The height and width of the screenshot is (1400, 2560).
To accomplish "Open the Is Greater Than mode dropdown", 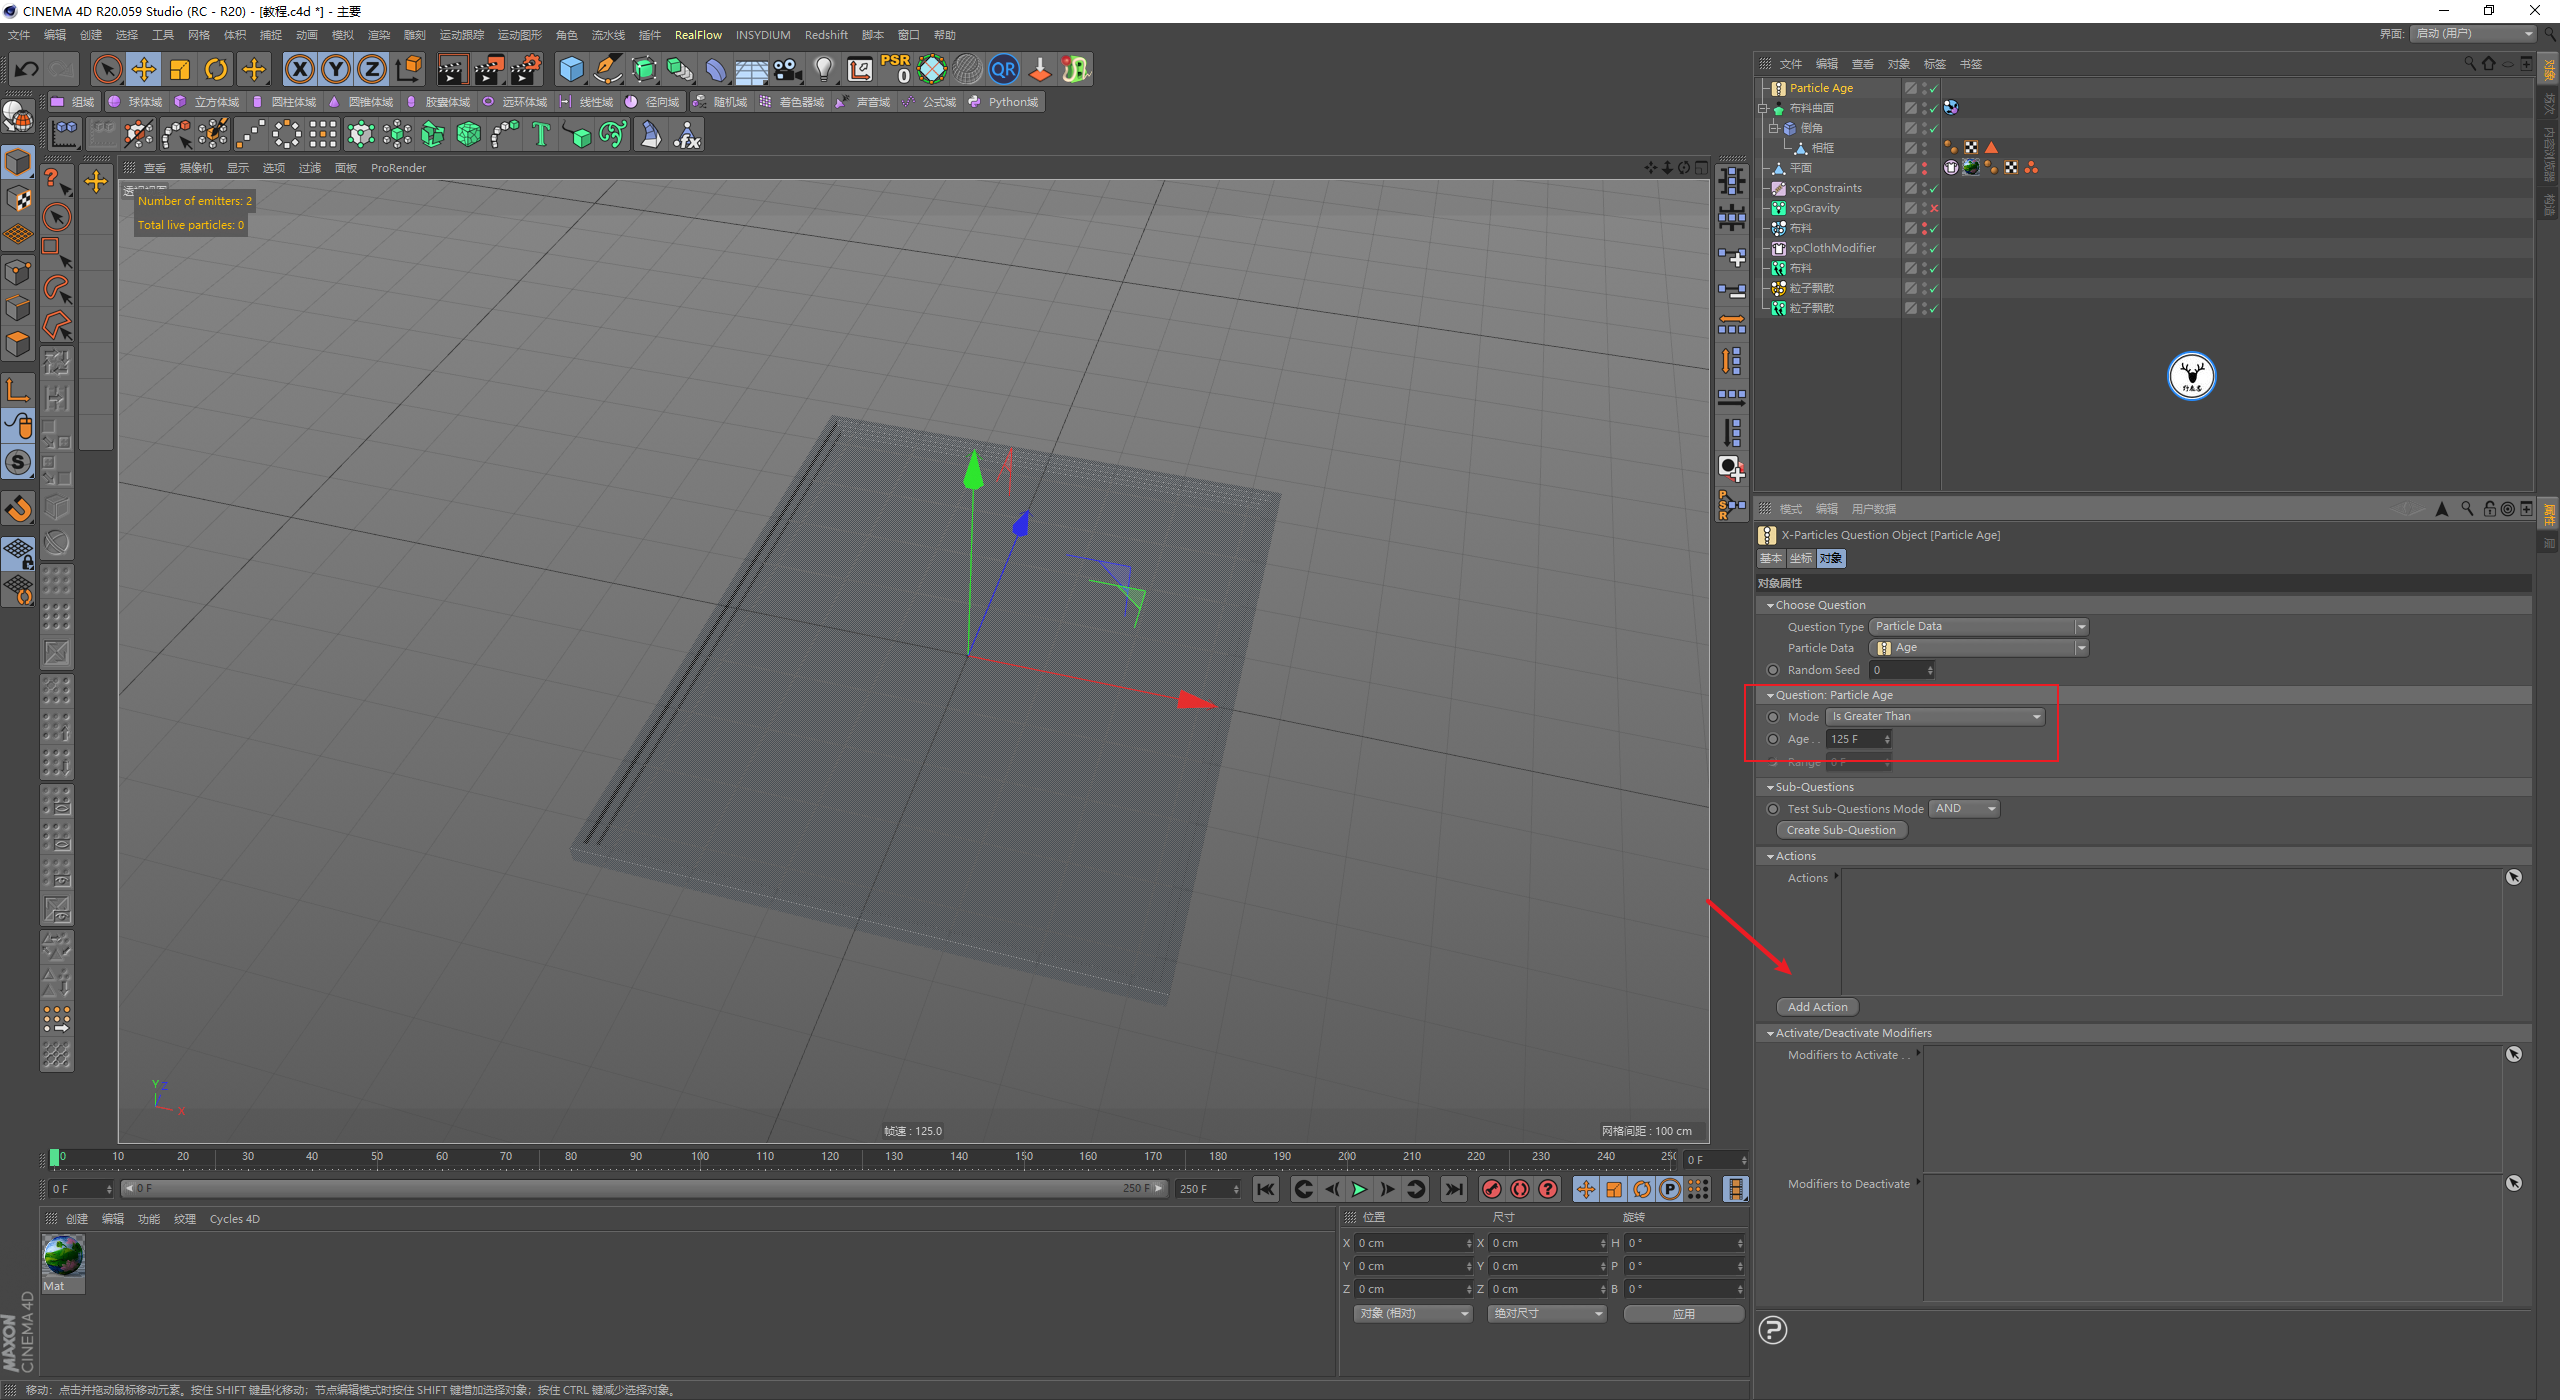I will point(1935,717).
